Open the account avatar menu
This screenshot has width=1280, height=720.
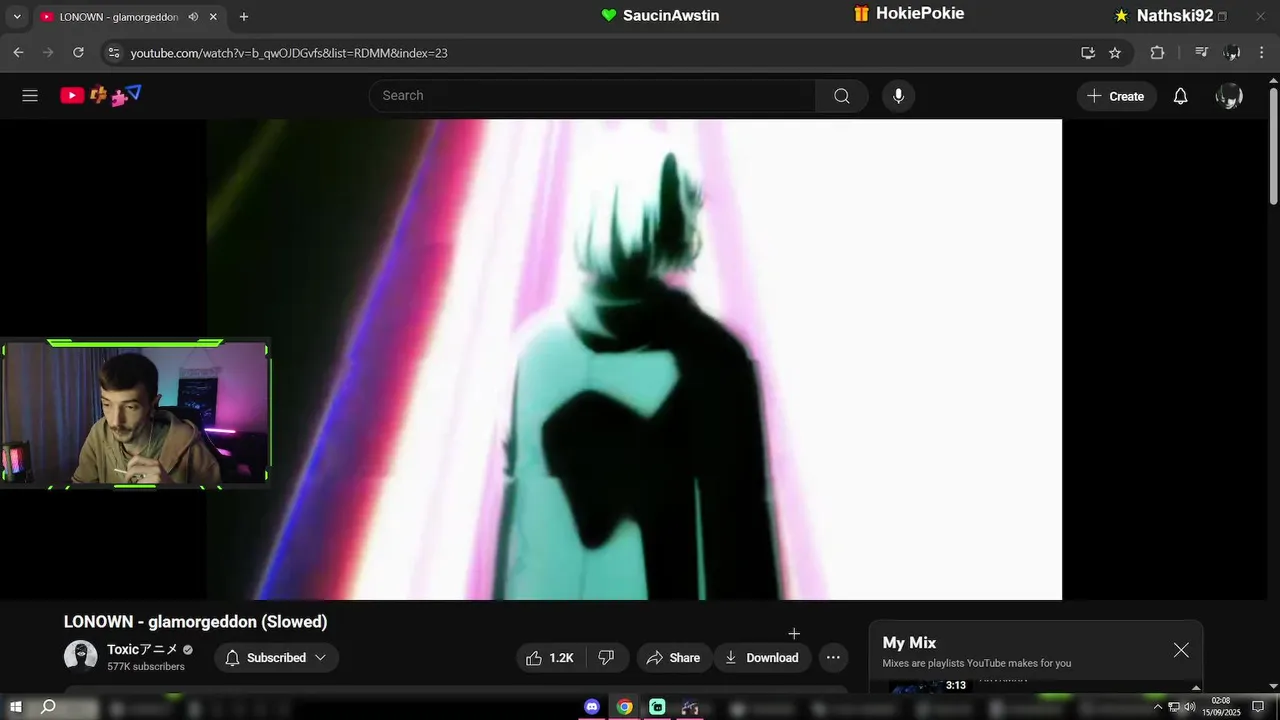(x=1229, y=96)
